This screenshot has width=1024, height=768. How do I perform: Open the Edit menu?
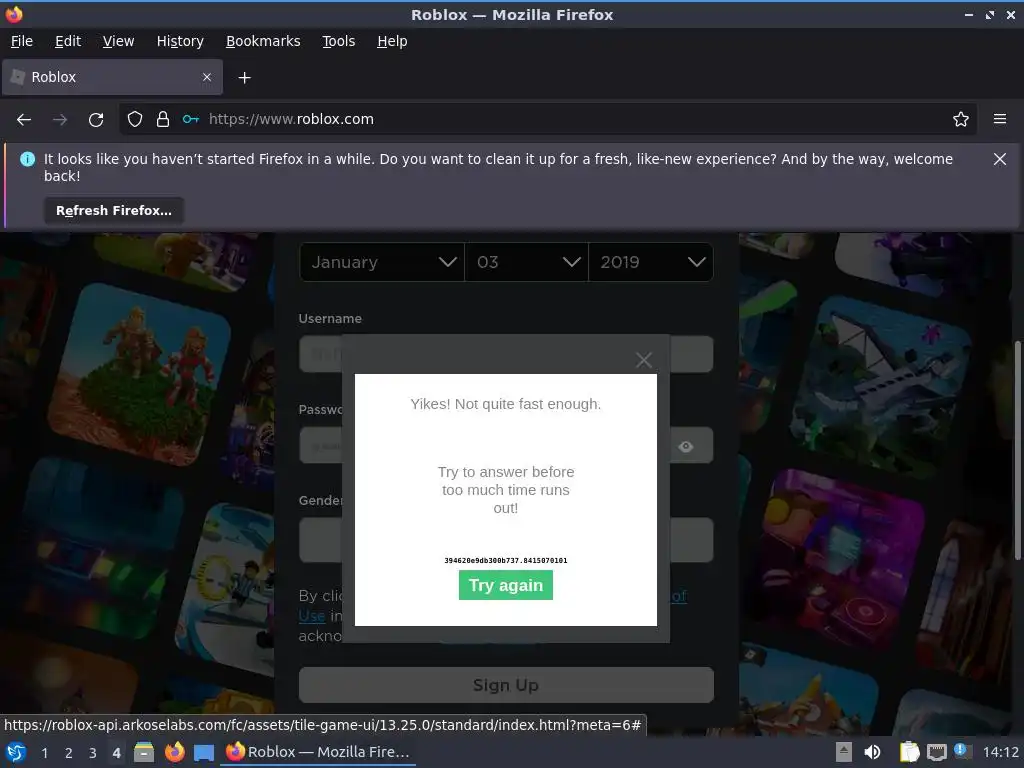click(x=68, y=41)
